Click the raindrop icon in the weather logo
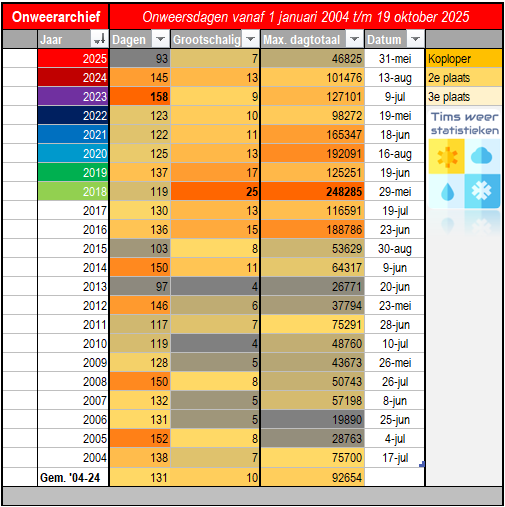This screenshot has width=505, height=507. point(447,191)
